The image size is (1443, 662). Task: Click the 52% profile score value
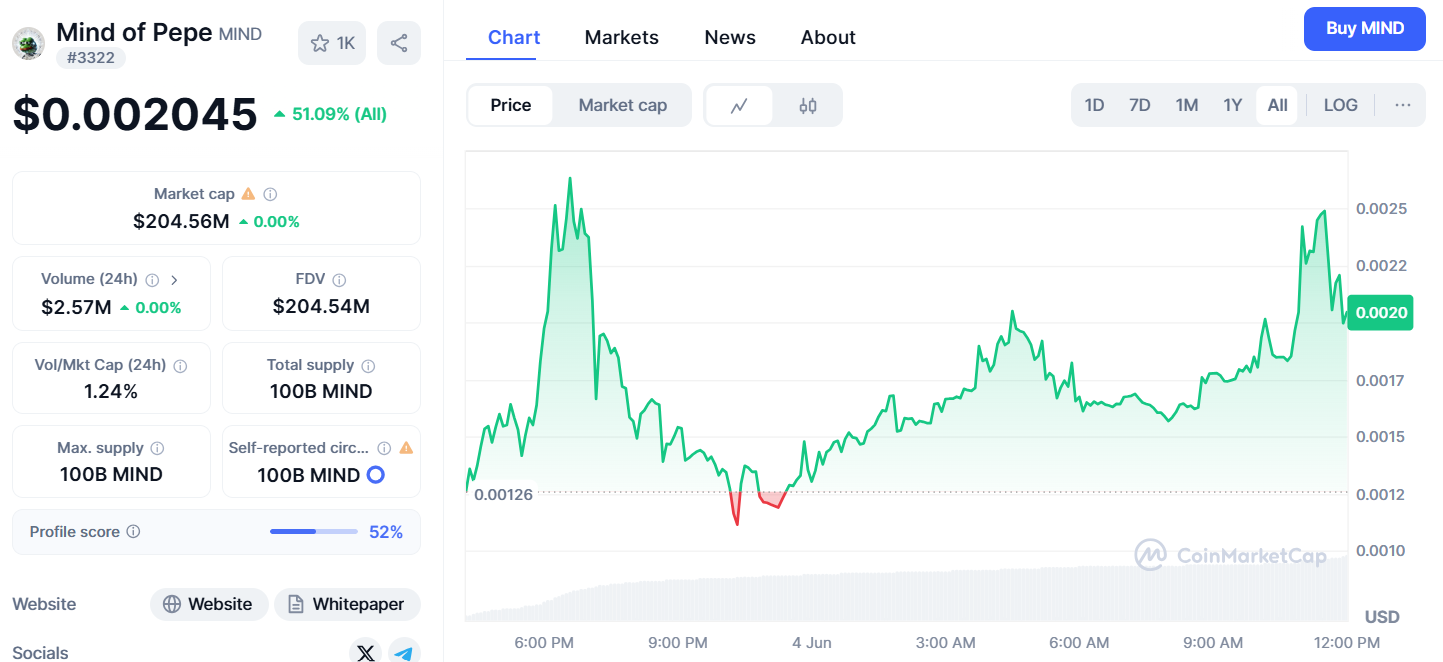386,532
